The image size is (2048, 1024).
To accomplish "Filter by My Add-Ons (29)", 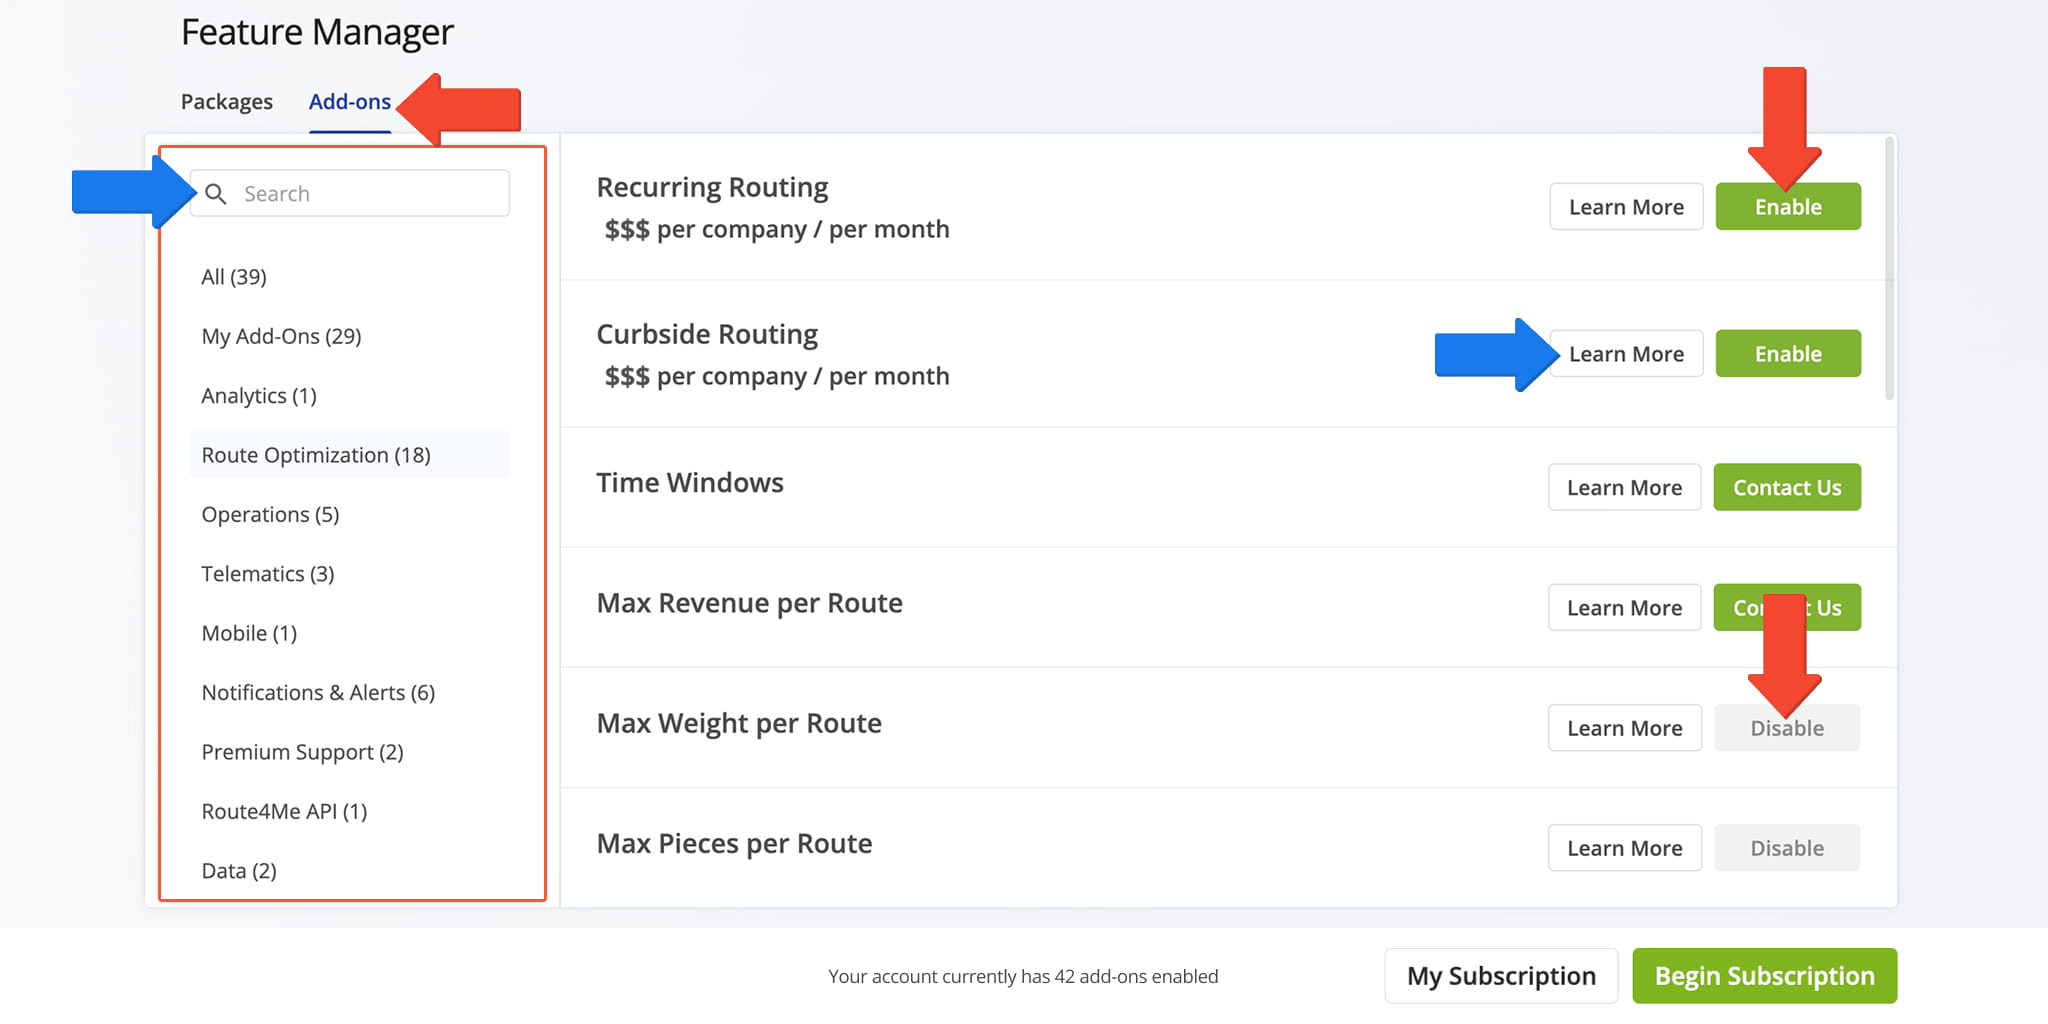I will (281, 336).
